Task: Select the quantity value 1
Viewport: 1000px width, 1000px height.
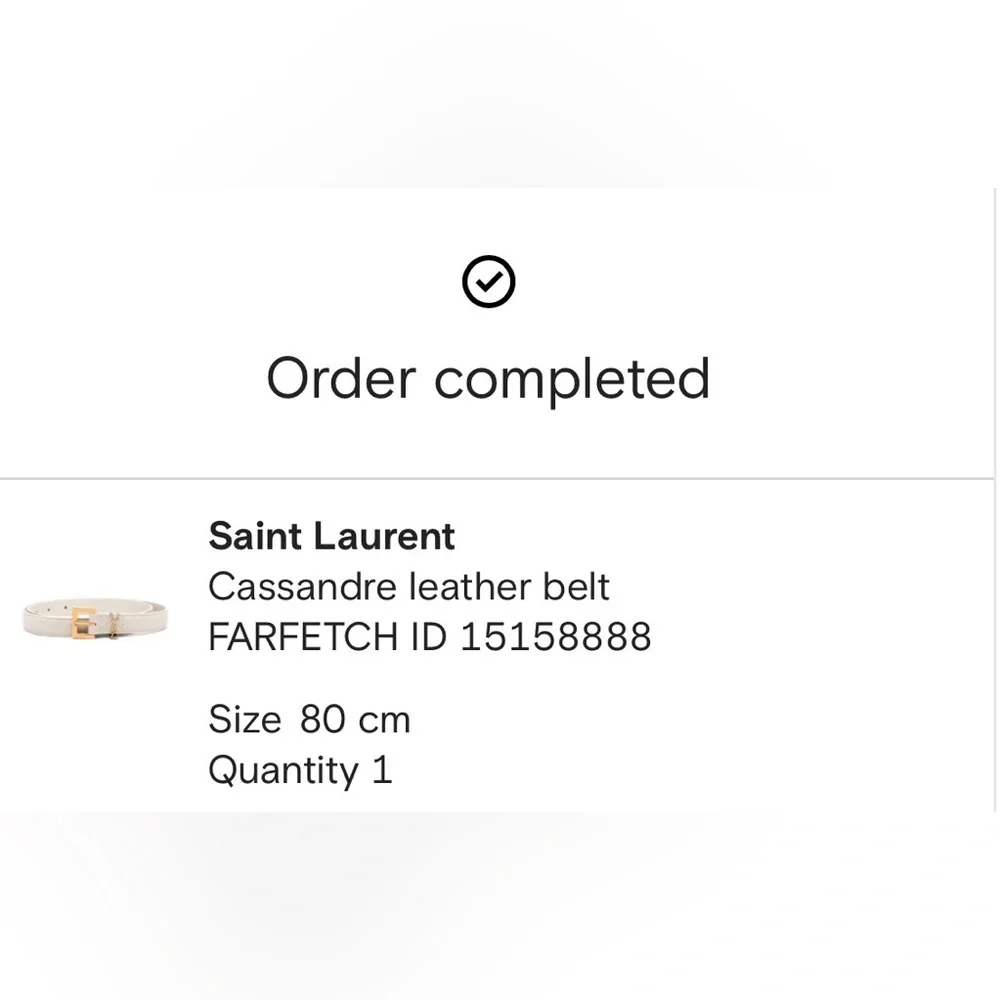Action: (x=382, y=771)
